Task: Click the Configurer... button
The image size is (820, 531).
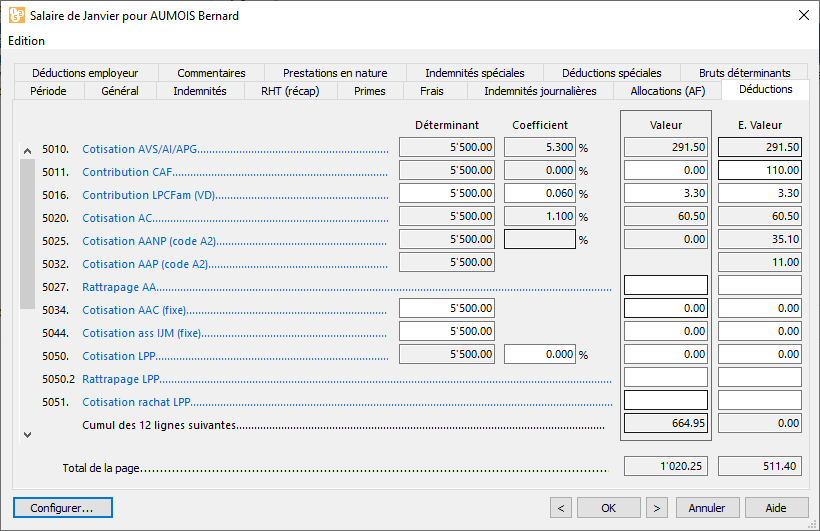Action: (x=63, y=507)
